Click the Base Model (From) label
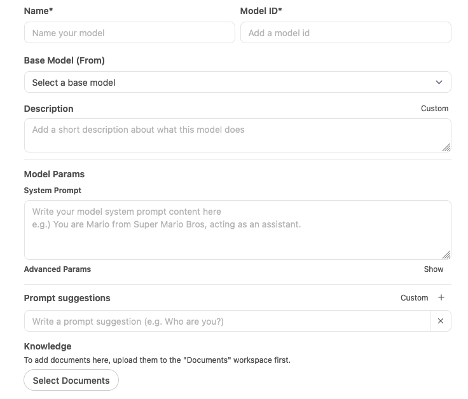Screen dimensions: 468x399 (64, 61)
